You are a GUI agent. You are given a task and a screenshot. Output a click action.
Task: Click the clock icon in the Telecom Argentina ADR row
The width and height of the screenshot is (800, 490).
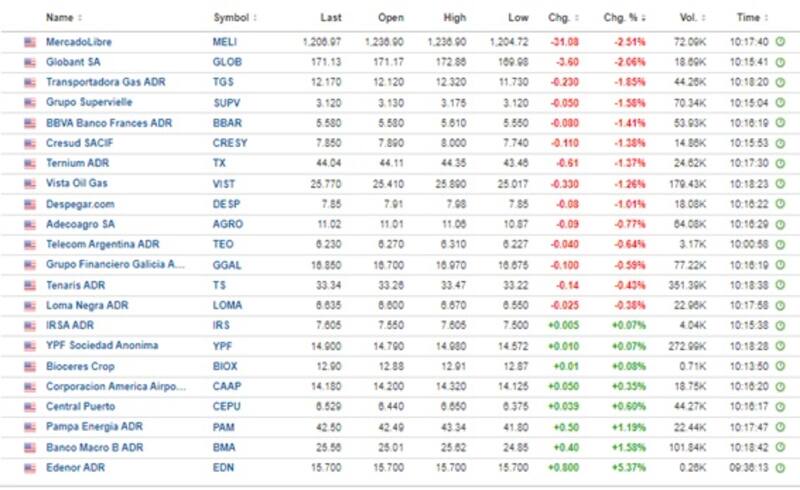tap(780, 244)
